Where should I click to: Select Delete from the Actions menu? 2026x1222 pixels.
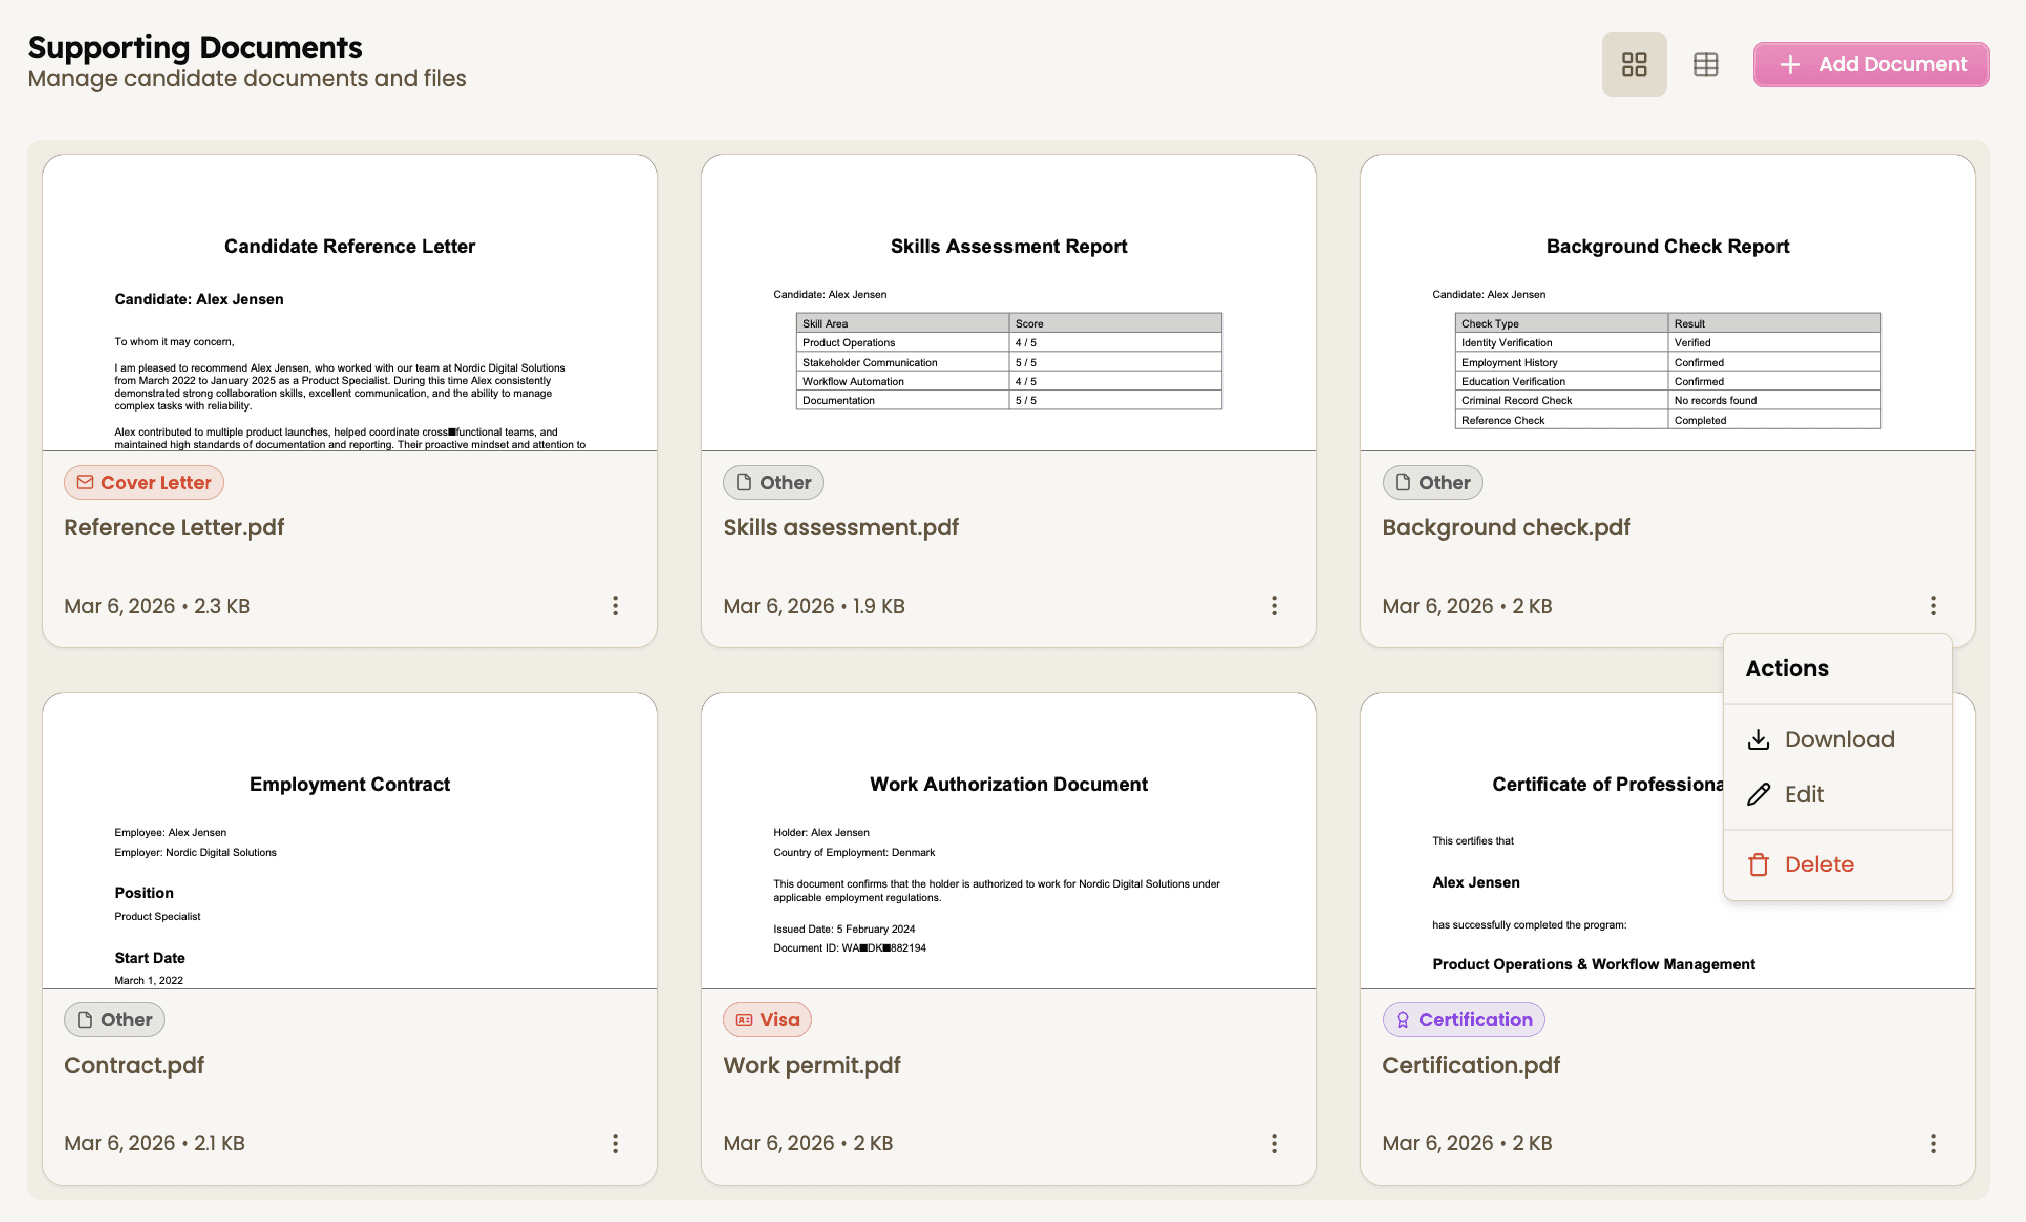coord(1818,864)
